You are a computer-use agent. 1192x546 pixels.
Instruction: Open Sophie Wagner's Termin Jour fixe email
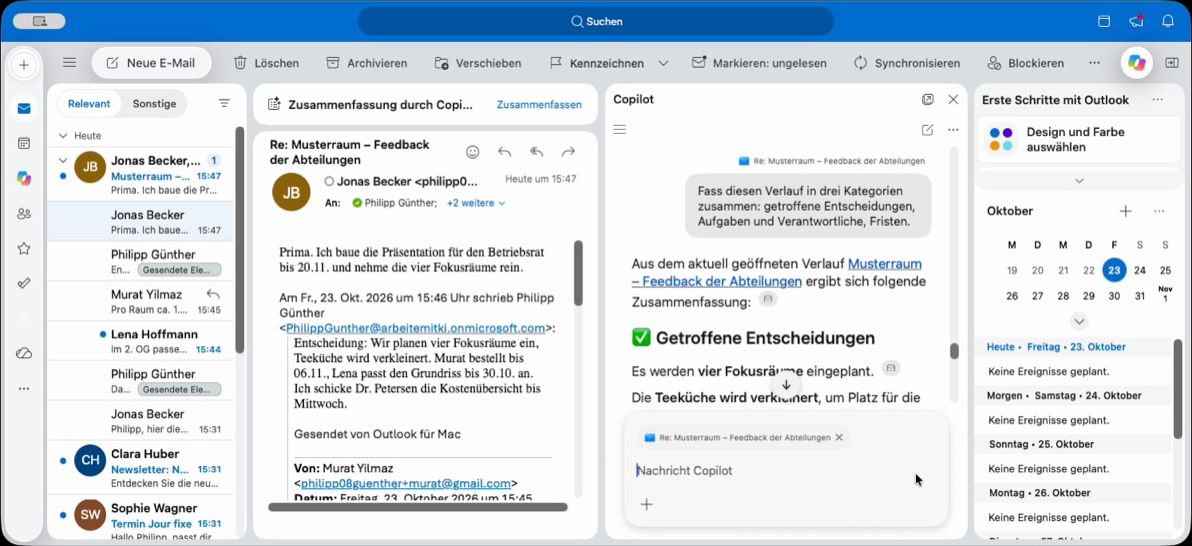pyautogui.click(x=141, y=519)
